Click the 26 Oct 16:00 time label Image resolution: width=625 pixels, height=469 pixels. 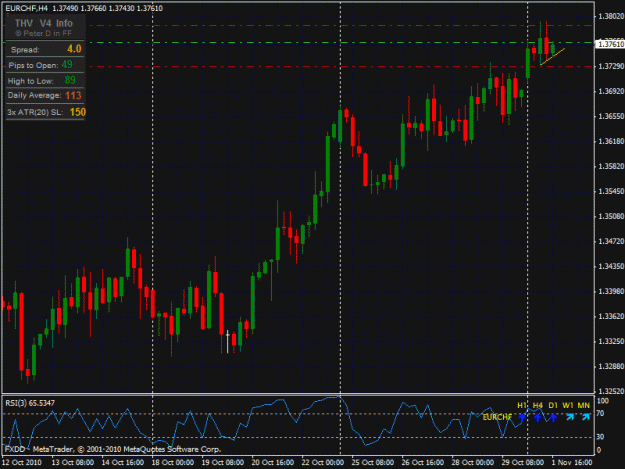point(423,462)
